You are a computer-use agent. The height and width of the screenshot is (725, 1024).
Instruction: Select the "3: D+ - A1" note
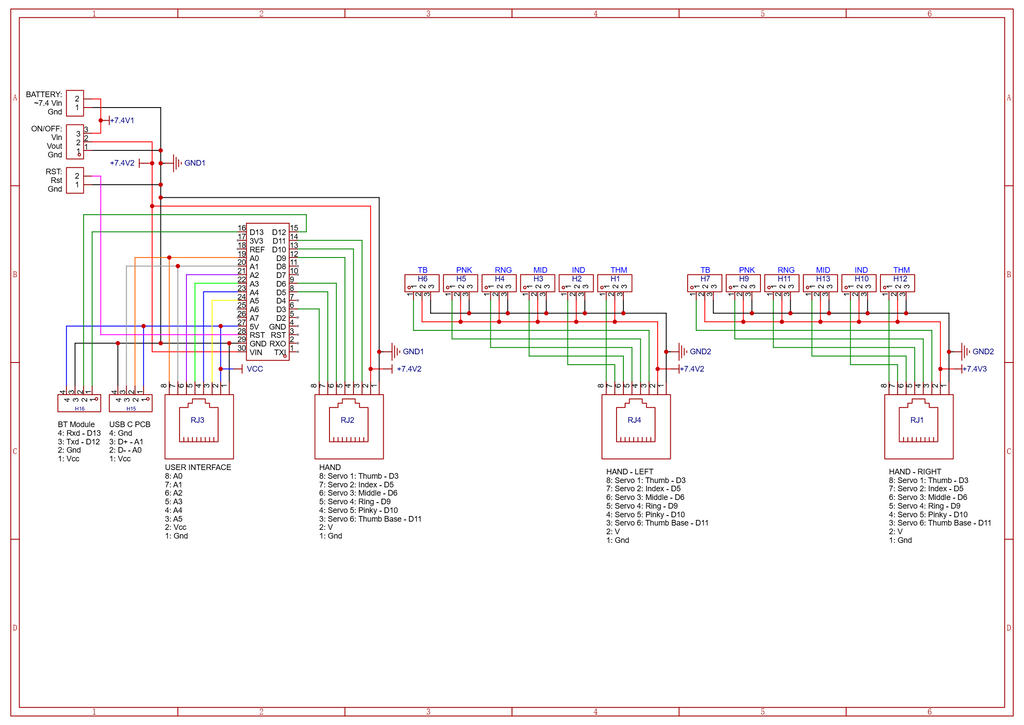tap(126, 442)
